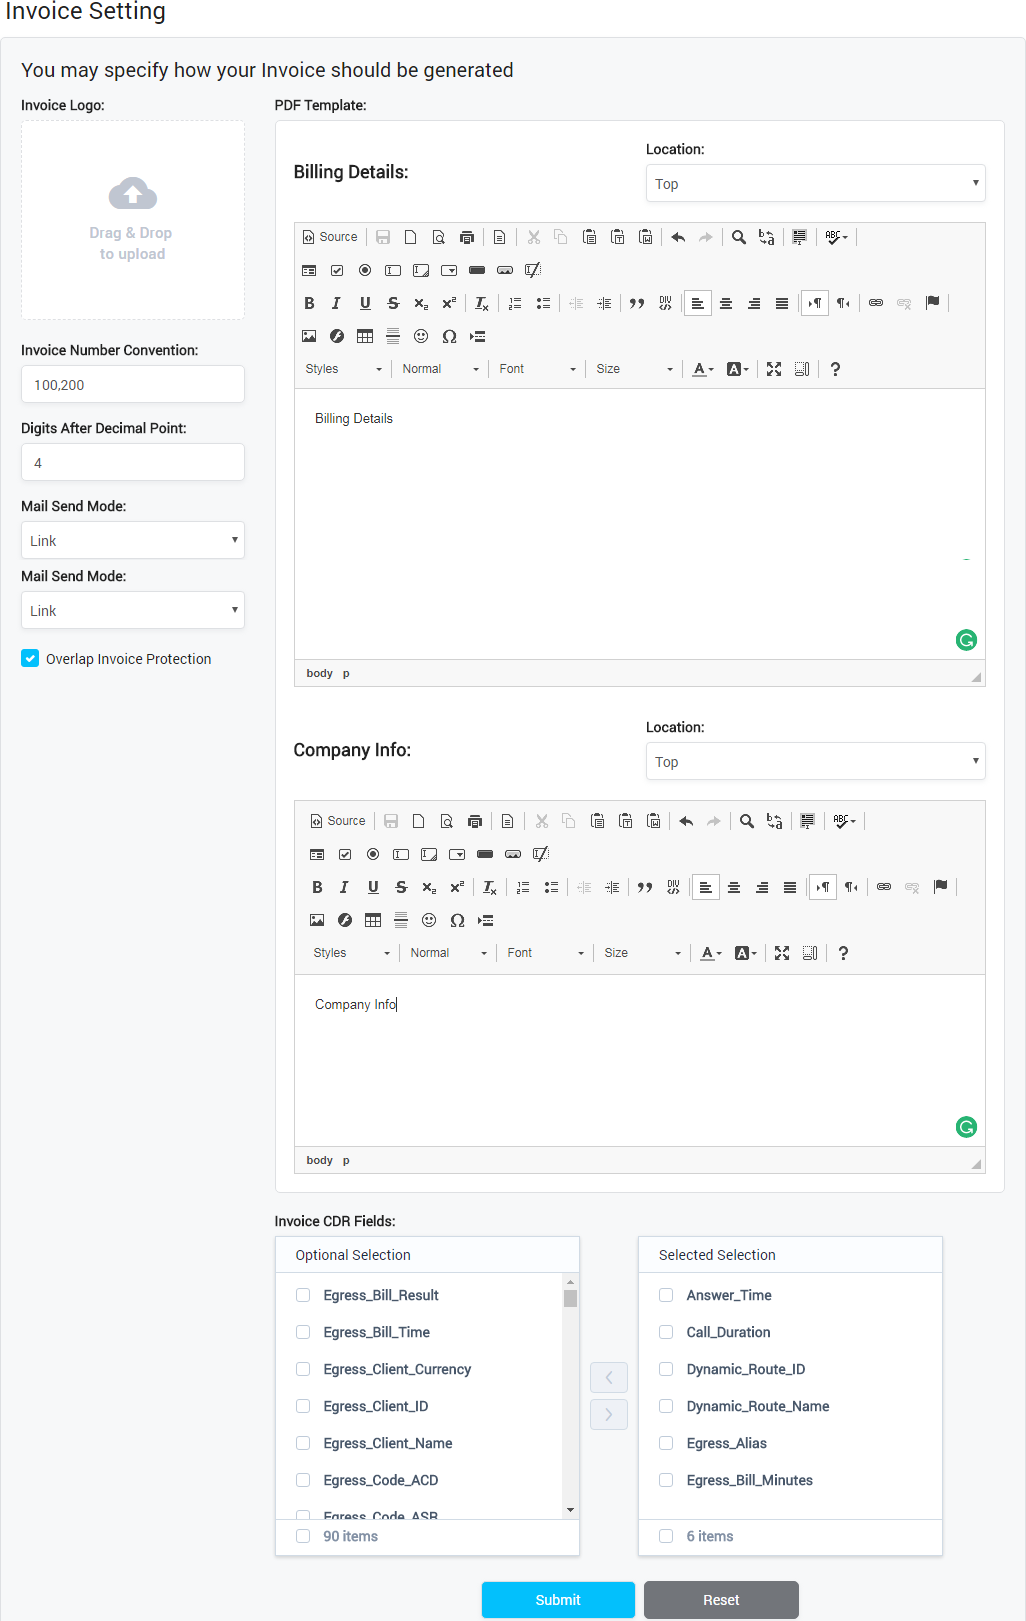1026x1621 pixels.
Task: Toggle Bold in Company Info editor
Action: 317,887
